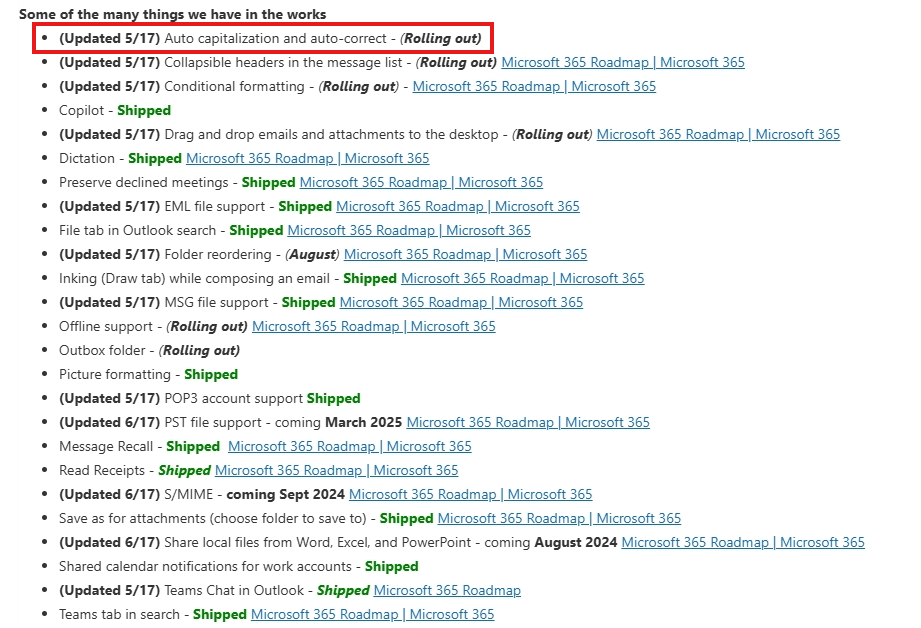Open the Collapsible headers roadmap link
921x628 pixels.
(x=625, y=62)
